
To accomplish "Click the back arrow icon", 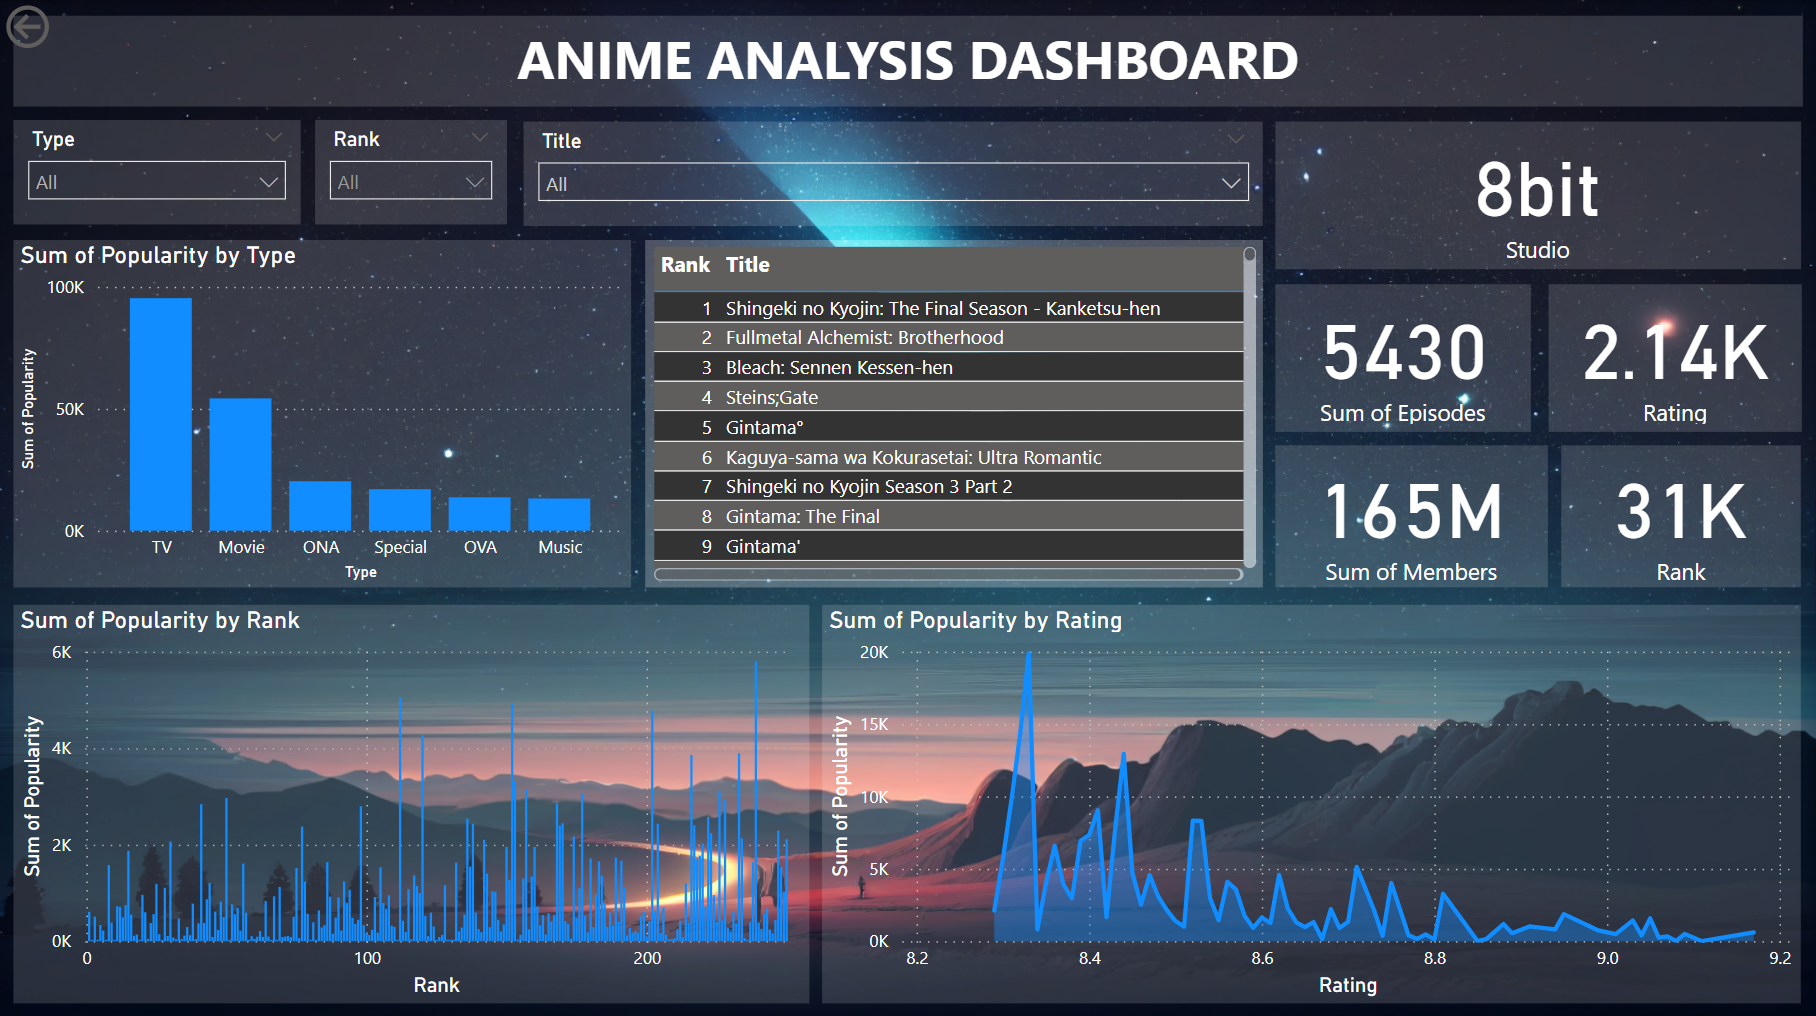I will [x=27, y=27].
